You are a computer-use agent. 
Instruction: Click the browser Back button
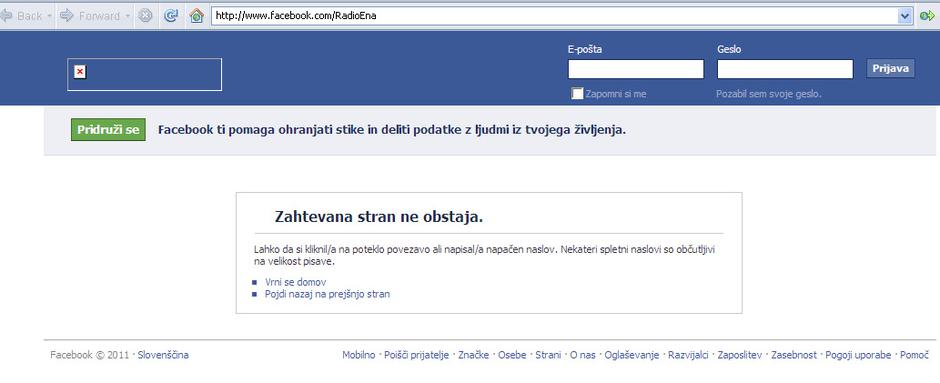coord(23,16)
